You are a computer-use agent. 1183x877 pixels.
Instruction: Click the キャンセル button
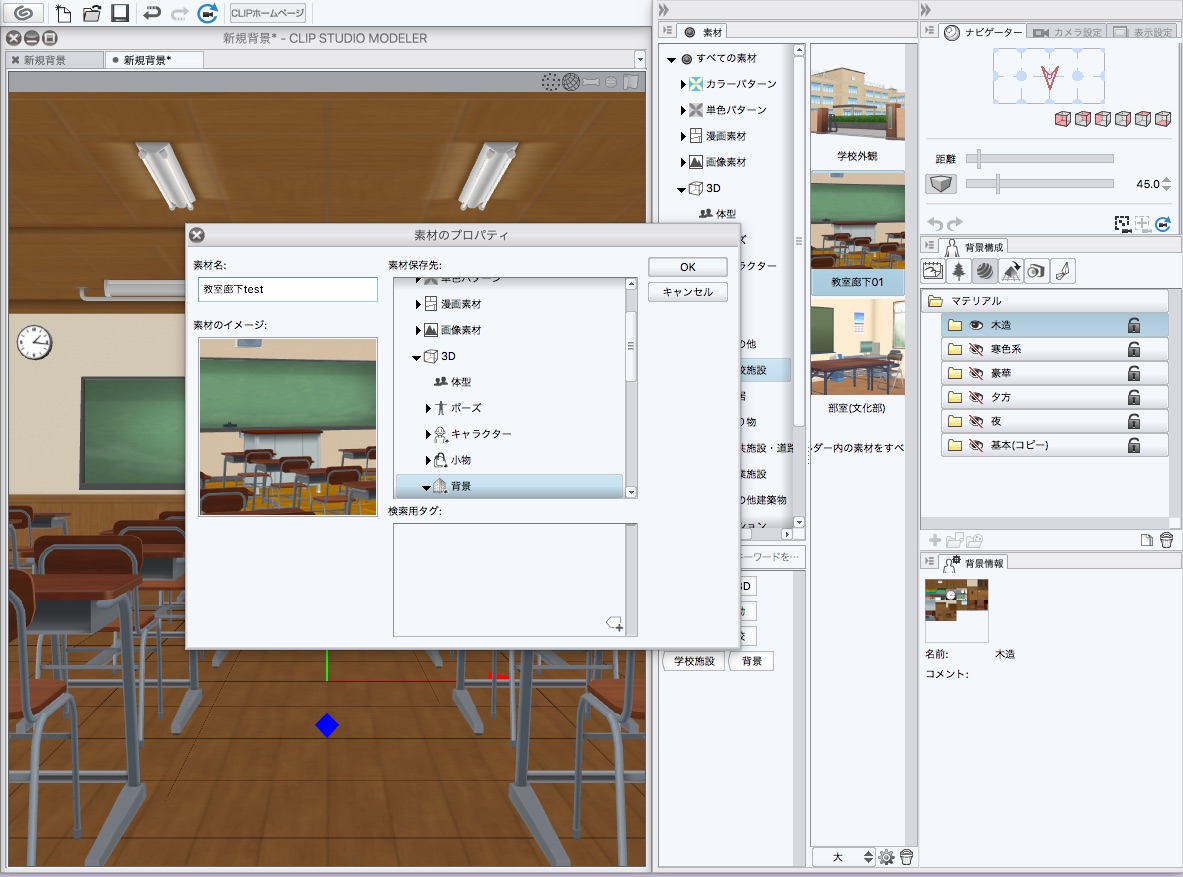coord(687,292)
